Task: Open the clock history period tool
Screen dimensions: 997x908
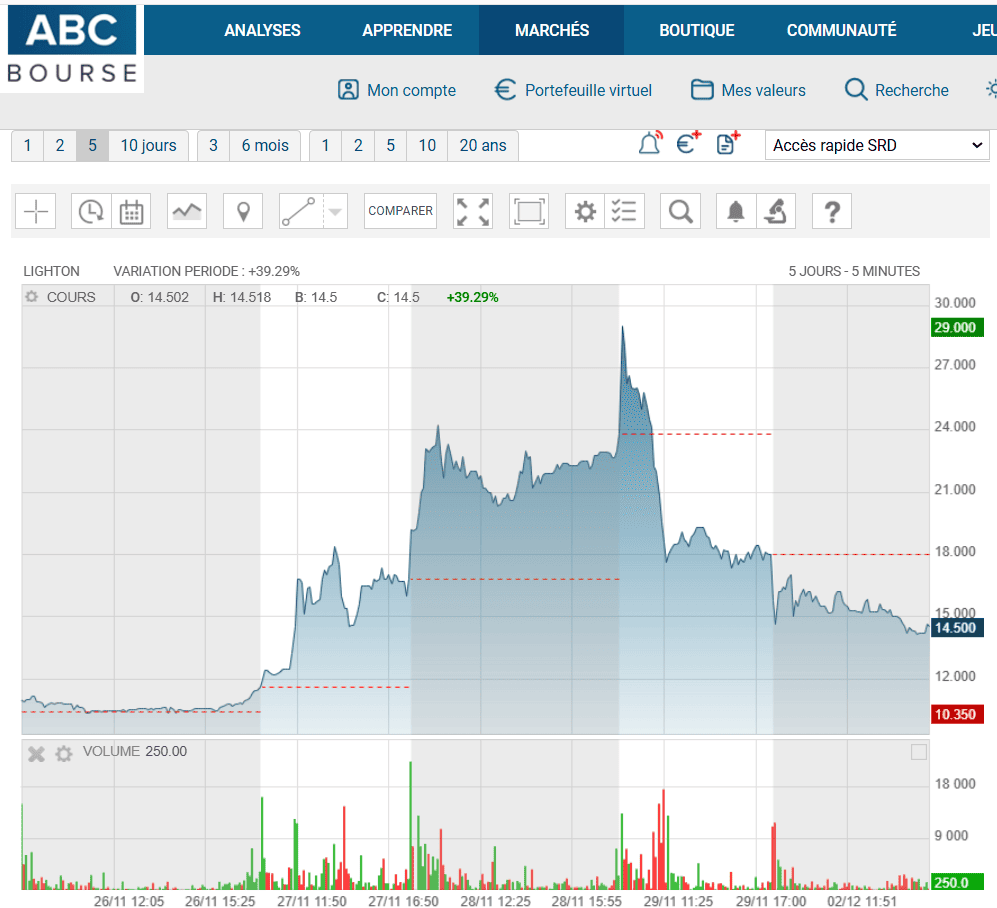Action: pyautogui.click(x=91, y=211)
